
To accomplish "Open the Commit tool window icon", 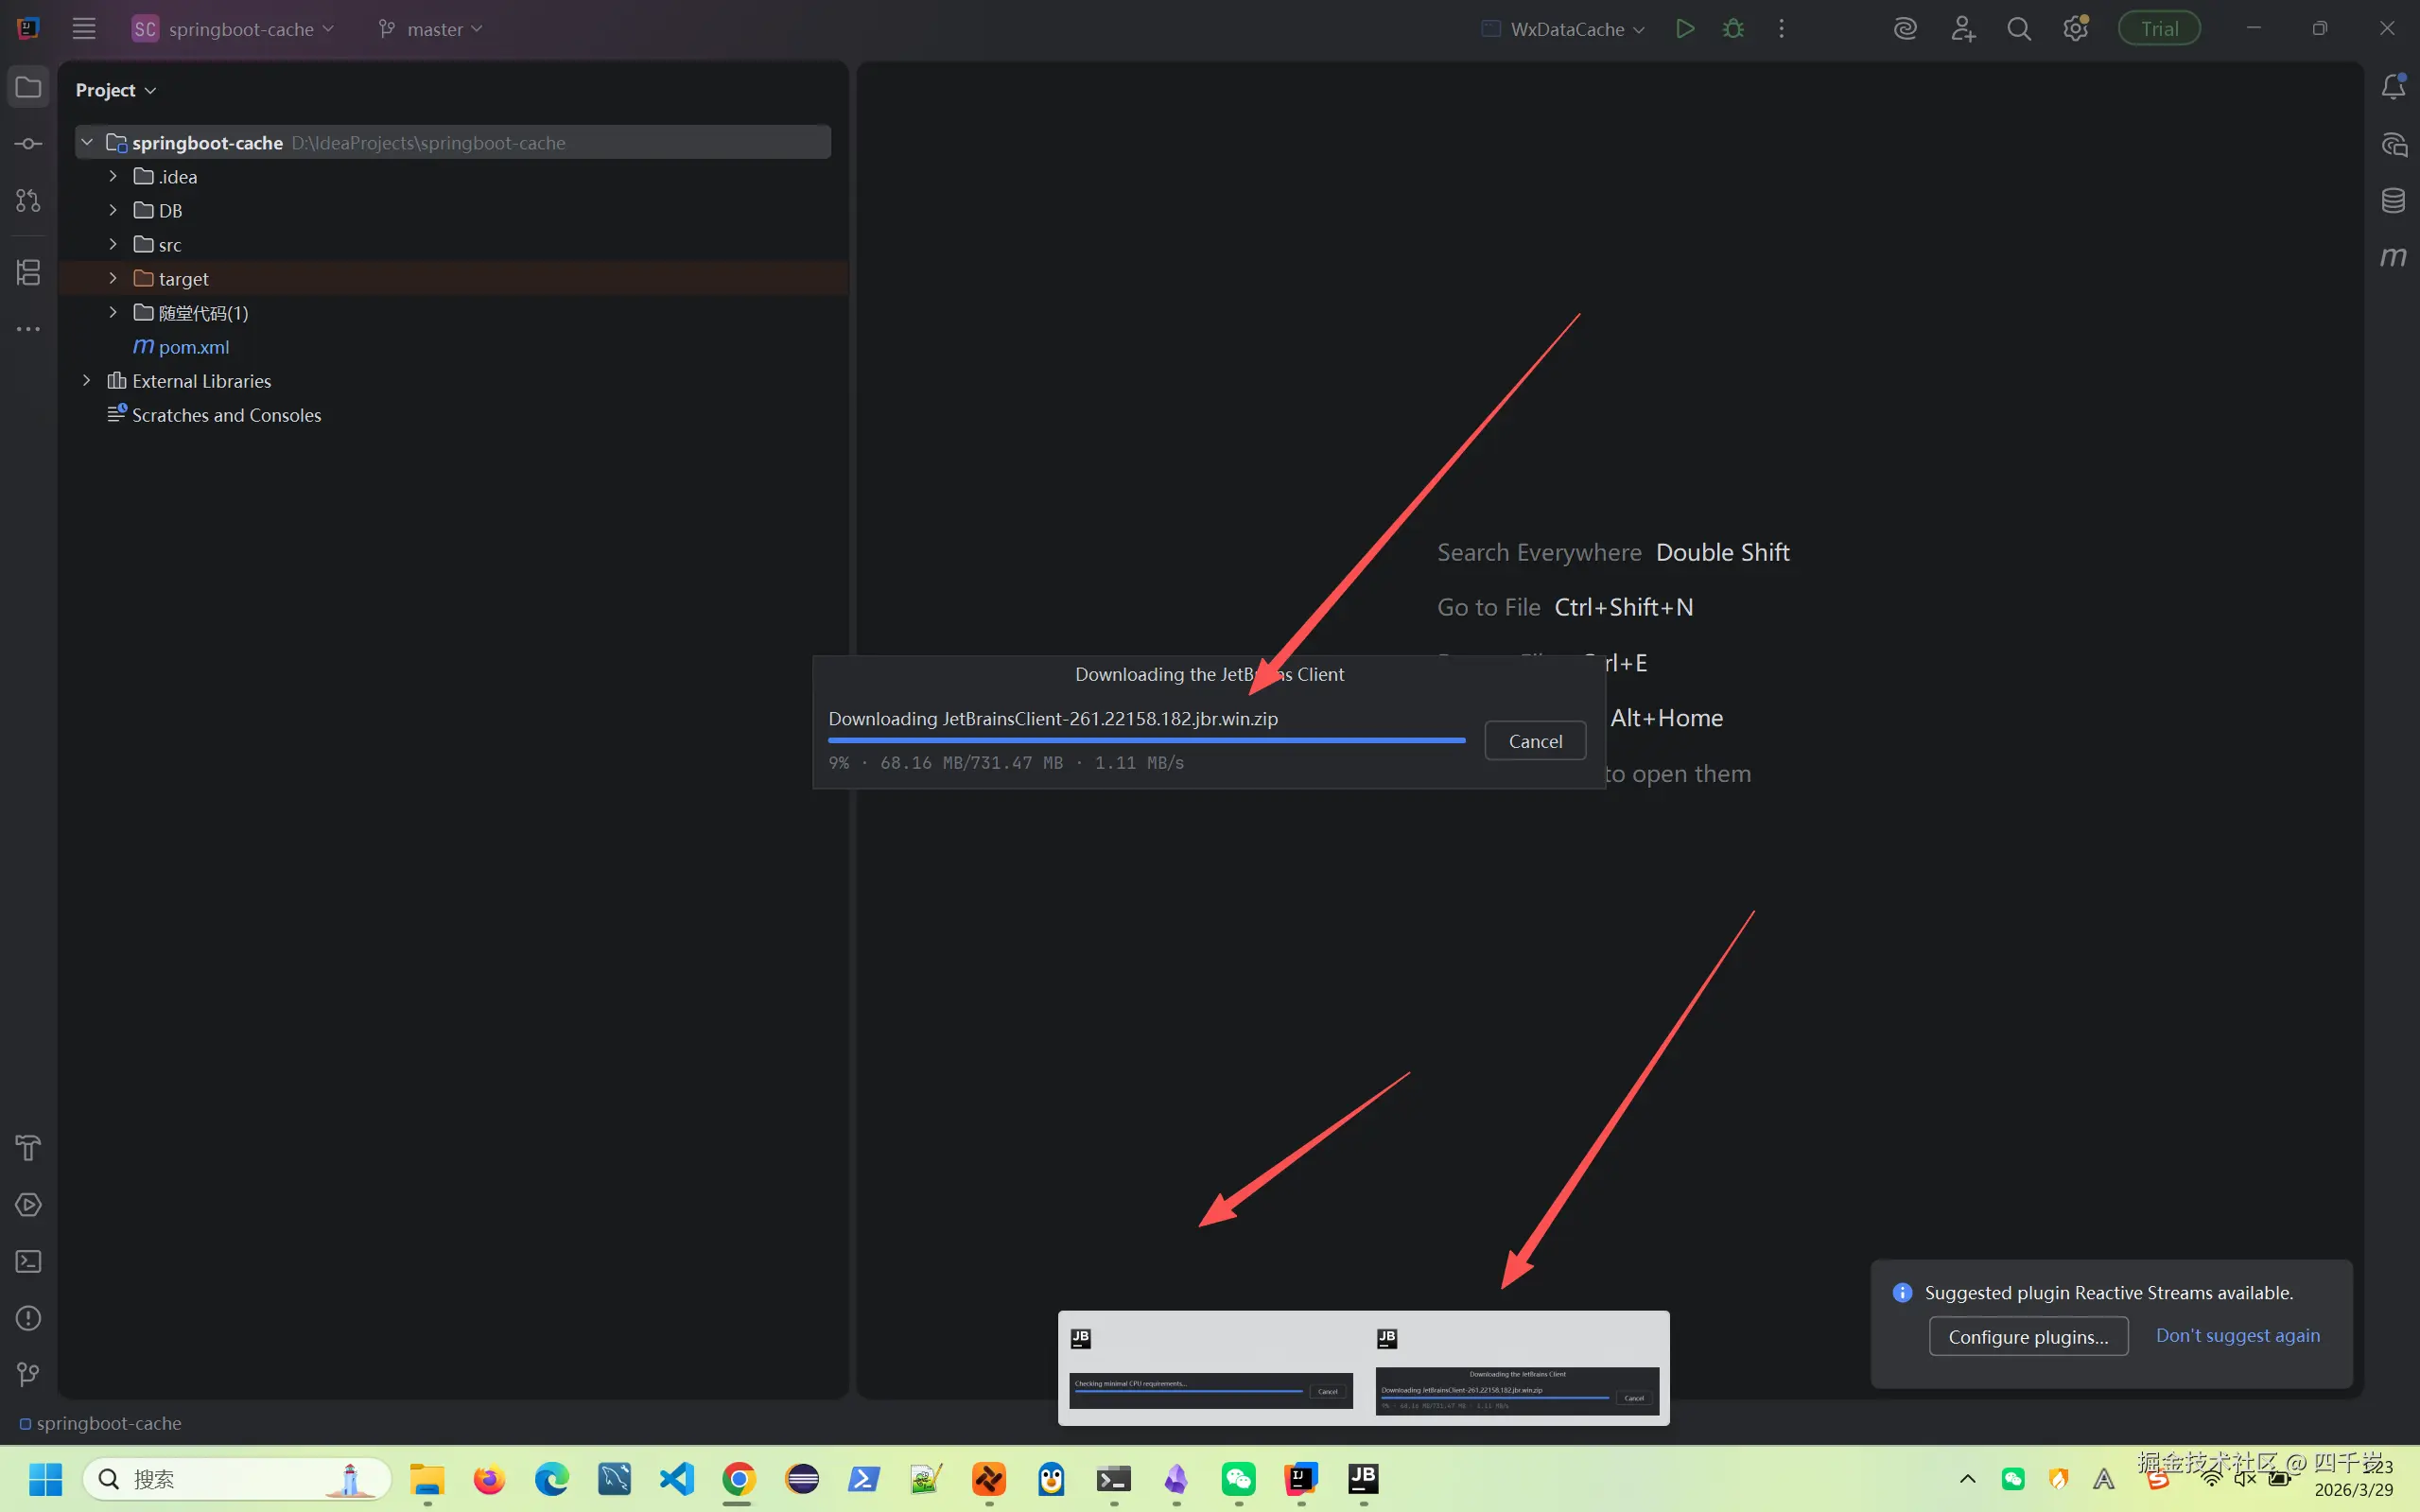I will tap(28, 144).
